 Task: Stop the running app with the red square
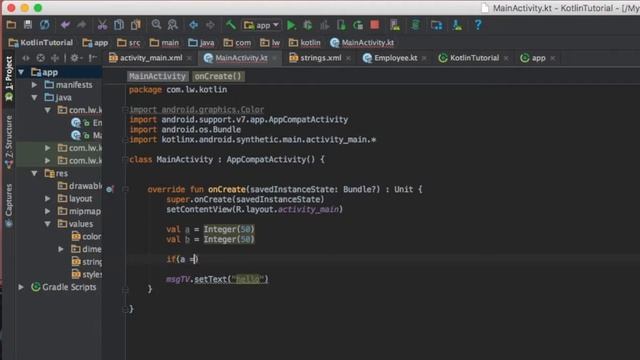(x=375, y=25)
